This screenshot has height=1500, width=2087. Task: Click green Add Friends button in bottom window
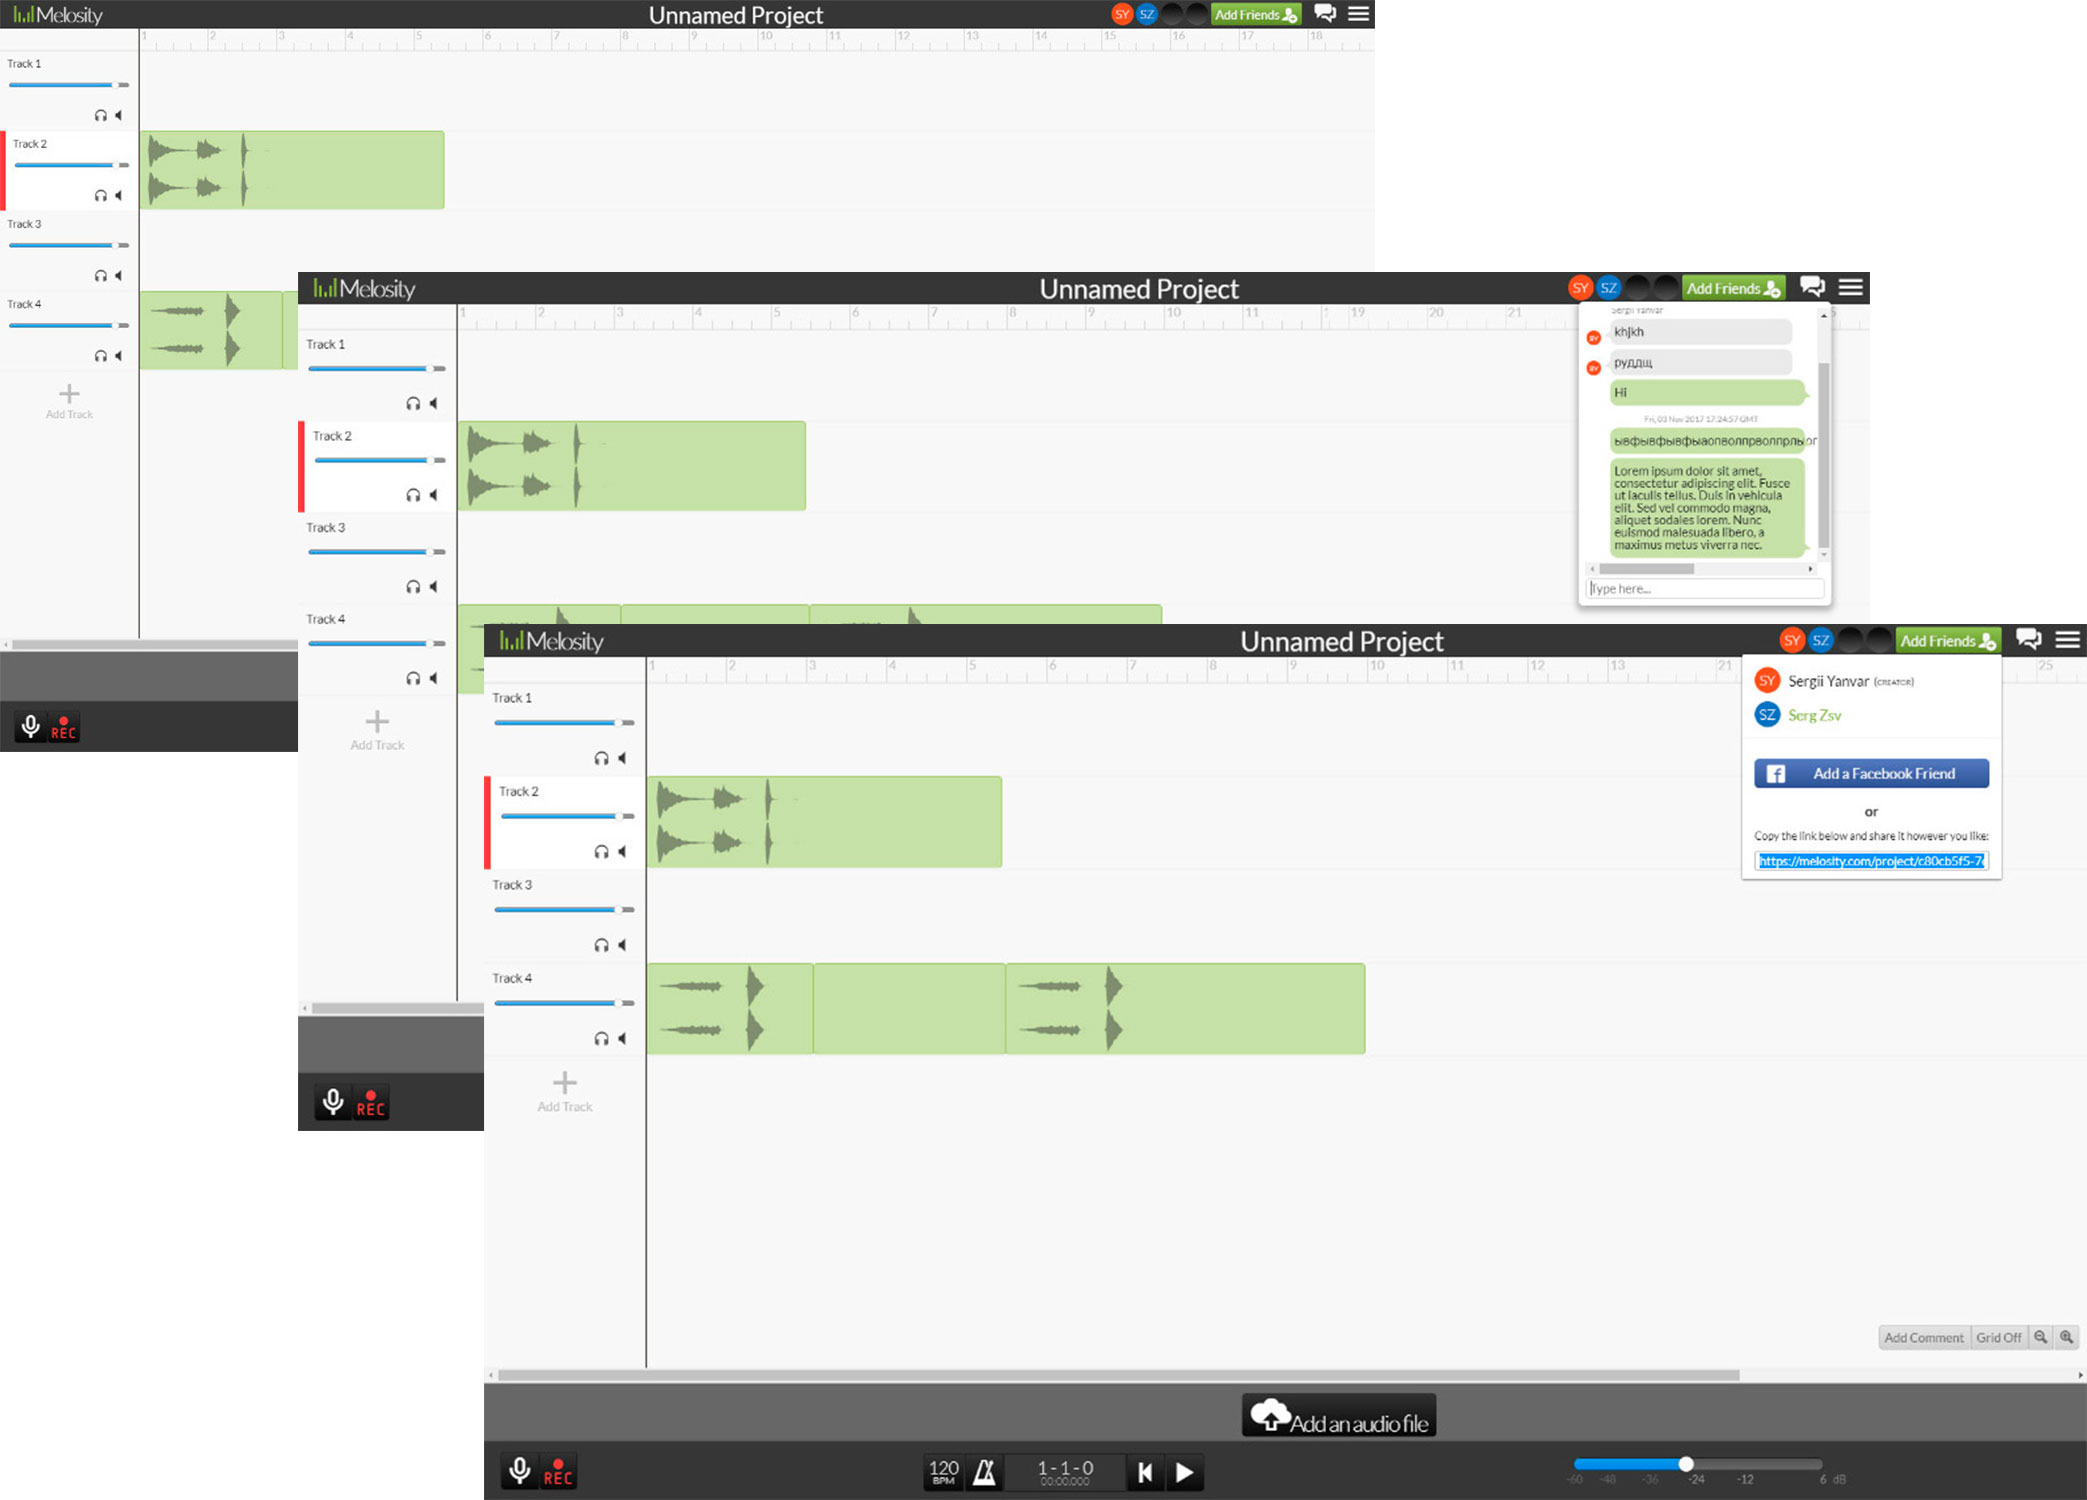1946,641
